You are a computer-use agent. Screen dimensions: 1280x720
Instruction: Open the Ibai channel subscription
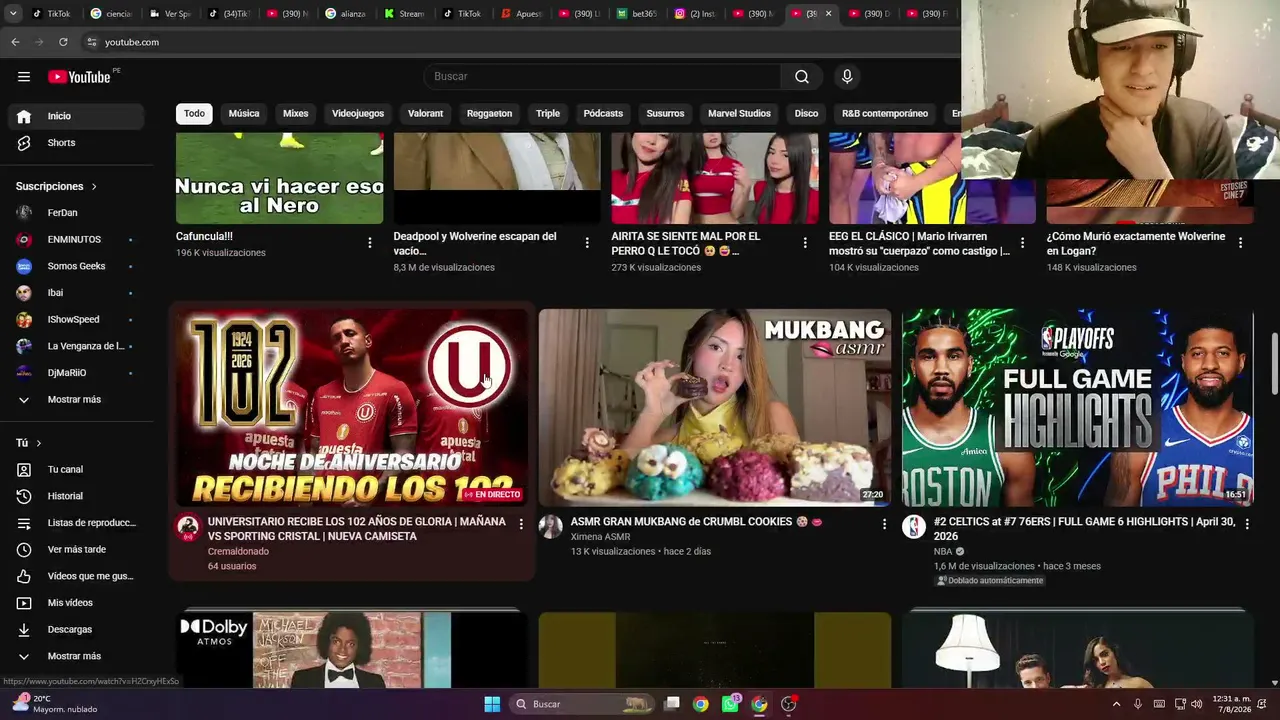(x=76, y=293)
